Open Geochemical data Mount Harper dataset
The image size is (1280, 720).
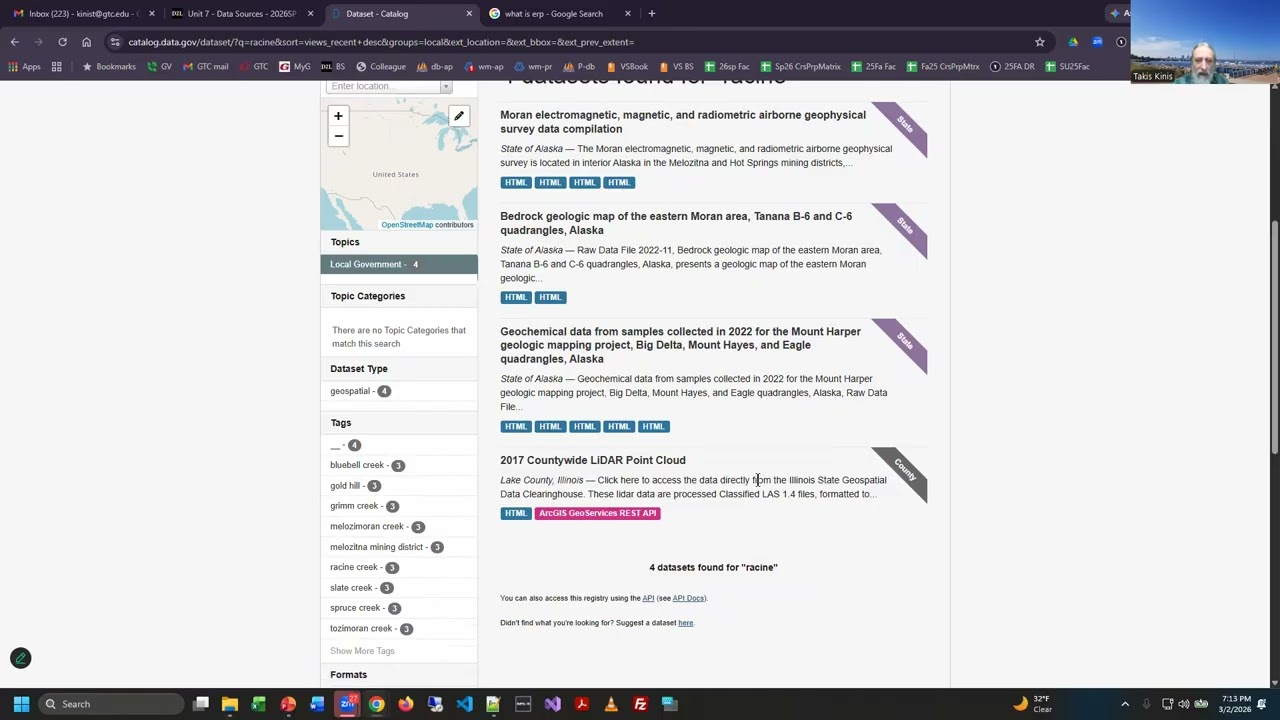click(x=680, y=345)
